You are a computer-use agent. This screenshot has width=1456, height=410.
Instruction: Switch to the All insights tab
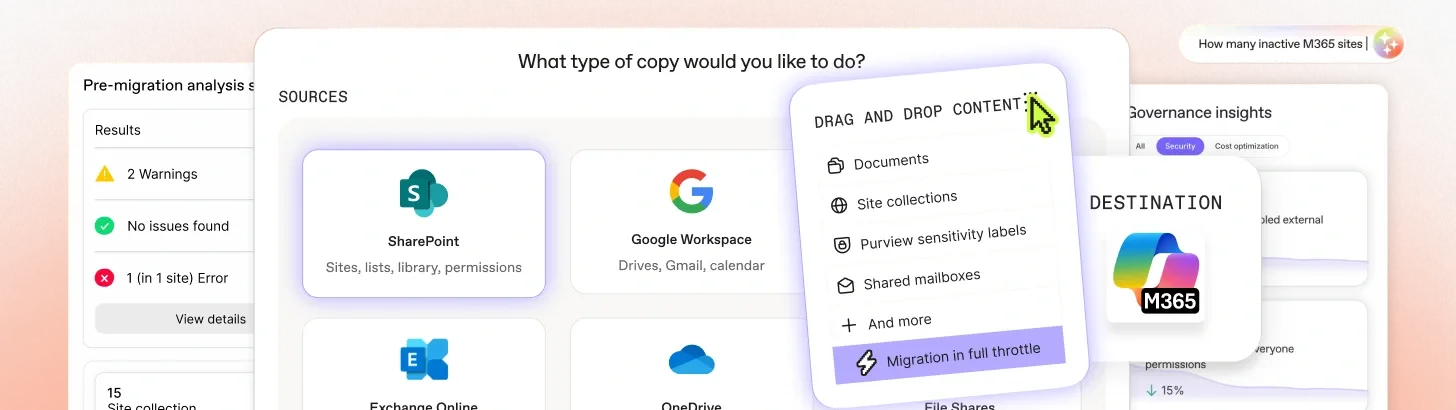coord(1140,146)
